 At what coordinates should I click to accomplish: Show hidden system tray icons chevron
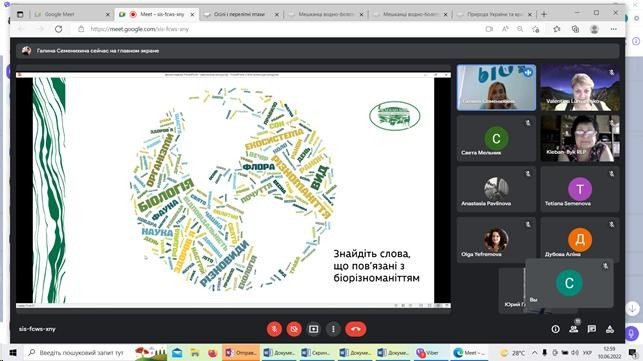click(x=535, y=353)
